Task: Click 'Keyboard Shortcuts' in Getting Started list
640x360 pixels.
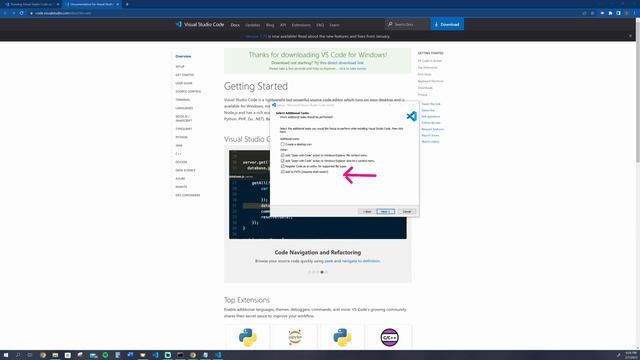Action: (431, 81)
